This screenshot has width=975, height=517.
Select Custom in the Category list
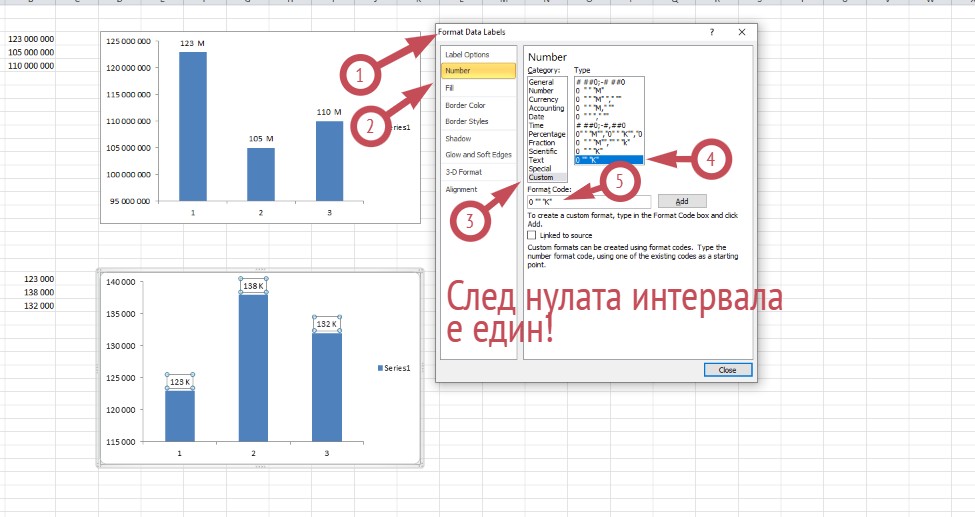pyautogui.click(x=540, y=177)
